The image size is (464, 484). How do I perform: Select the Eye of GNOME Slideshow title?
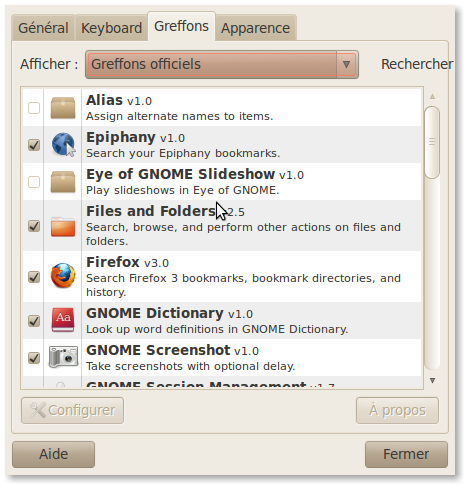[195, 174]
